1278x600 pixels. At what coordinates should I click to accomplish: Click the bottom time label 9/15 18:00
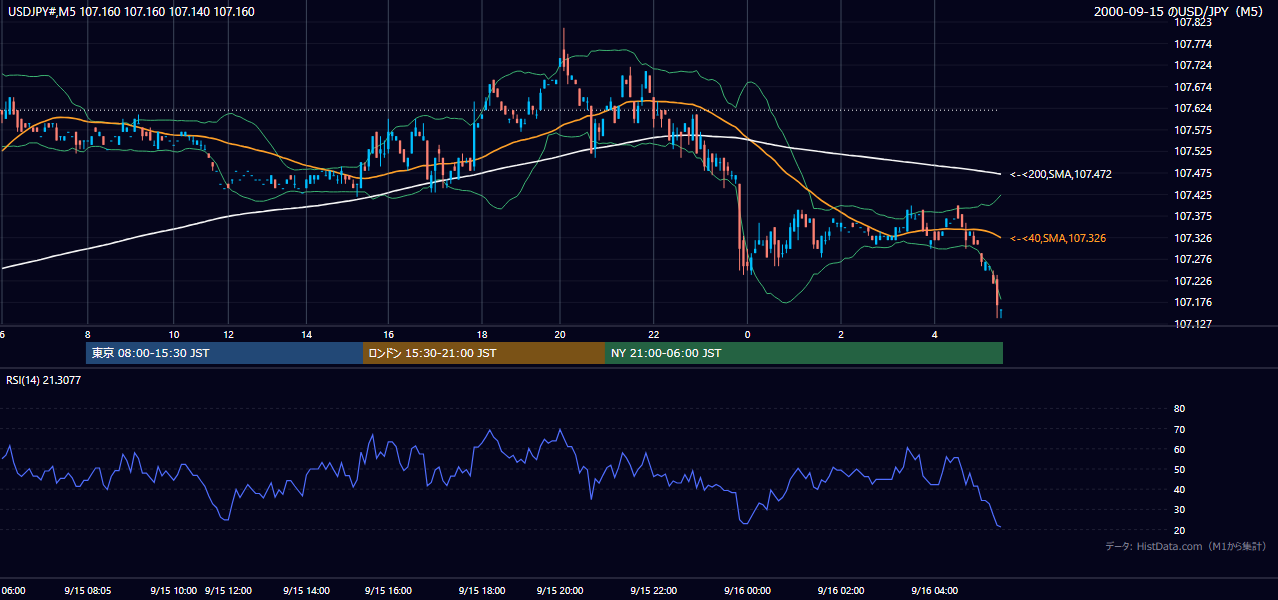[x=481, y=591]
